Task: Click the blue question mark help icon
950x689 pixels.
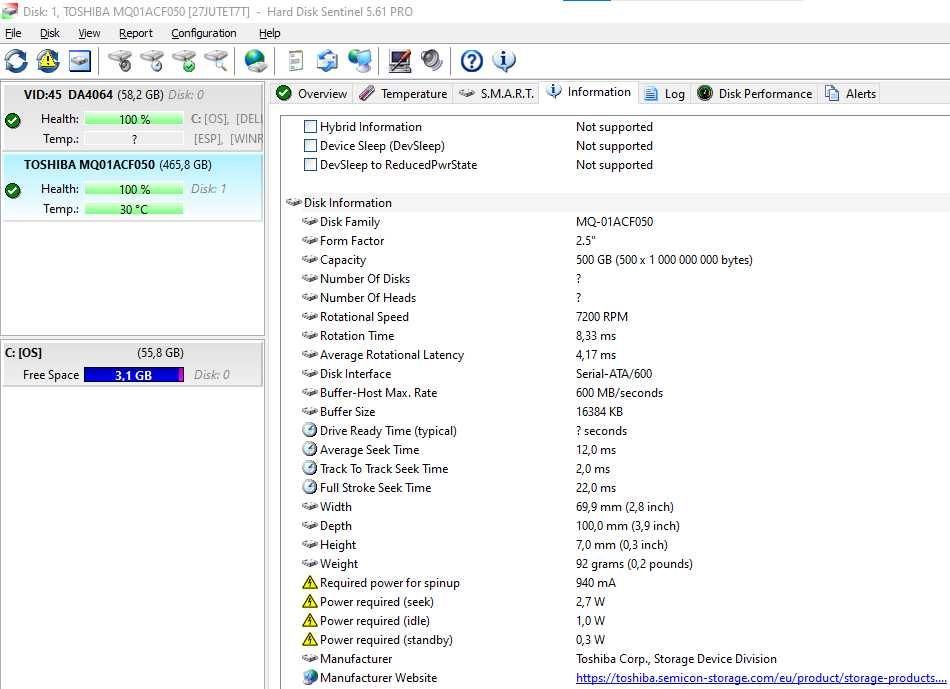Action: pyautogui.click(x=472, y=61)
